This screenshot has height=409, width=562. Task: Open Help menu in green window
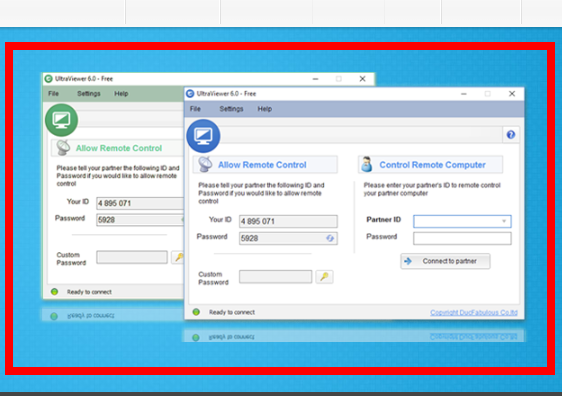pos(121,94)
